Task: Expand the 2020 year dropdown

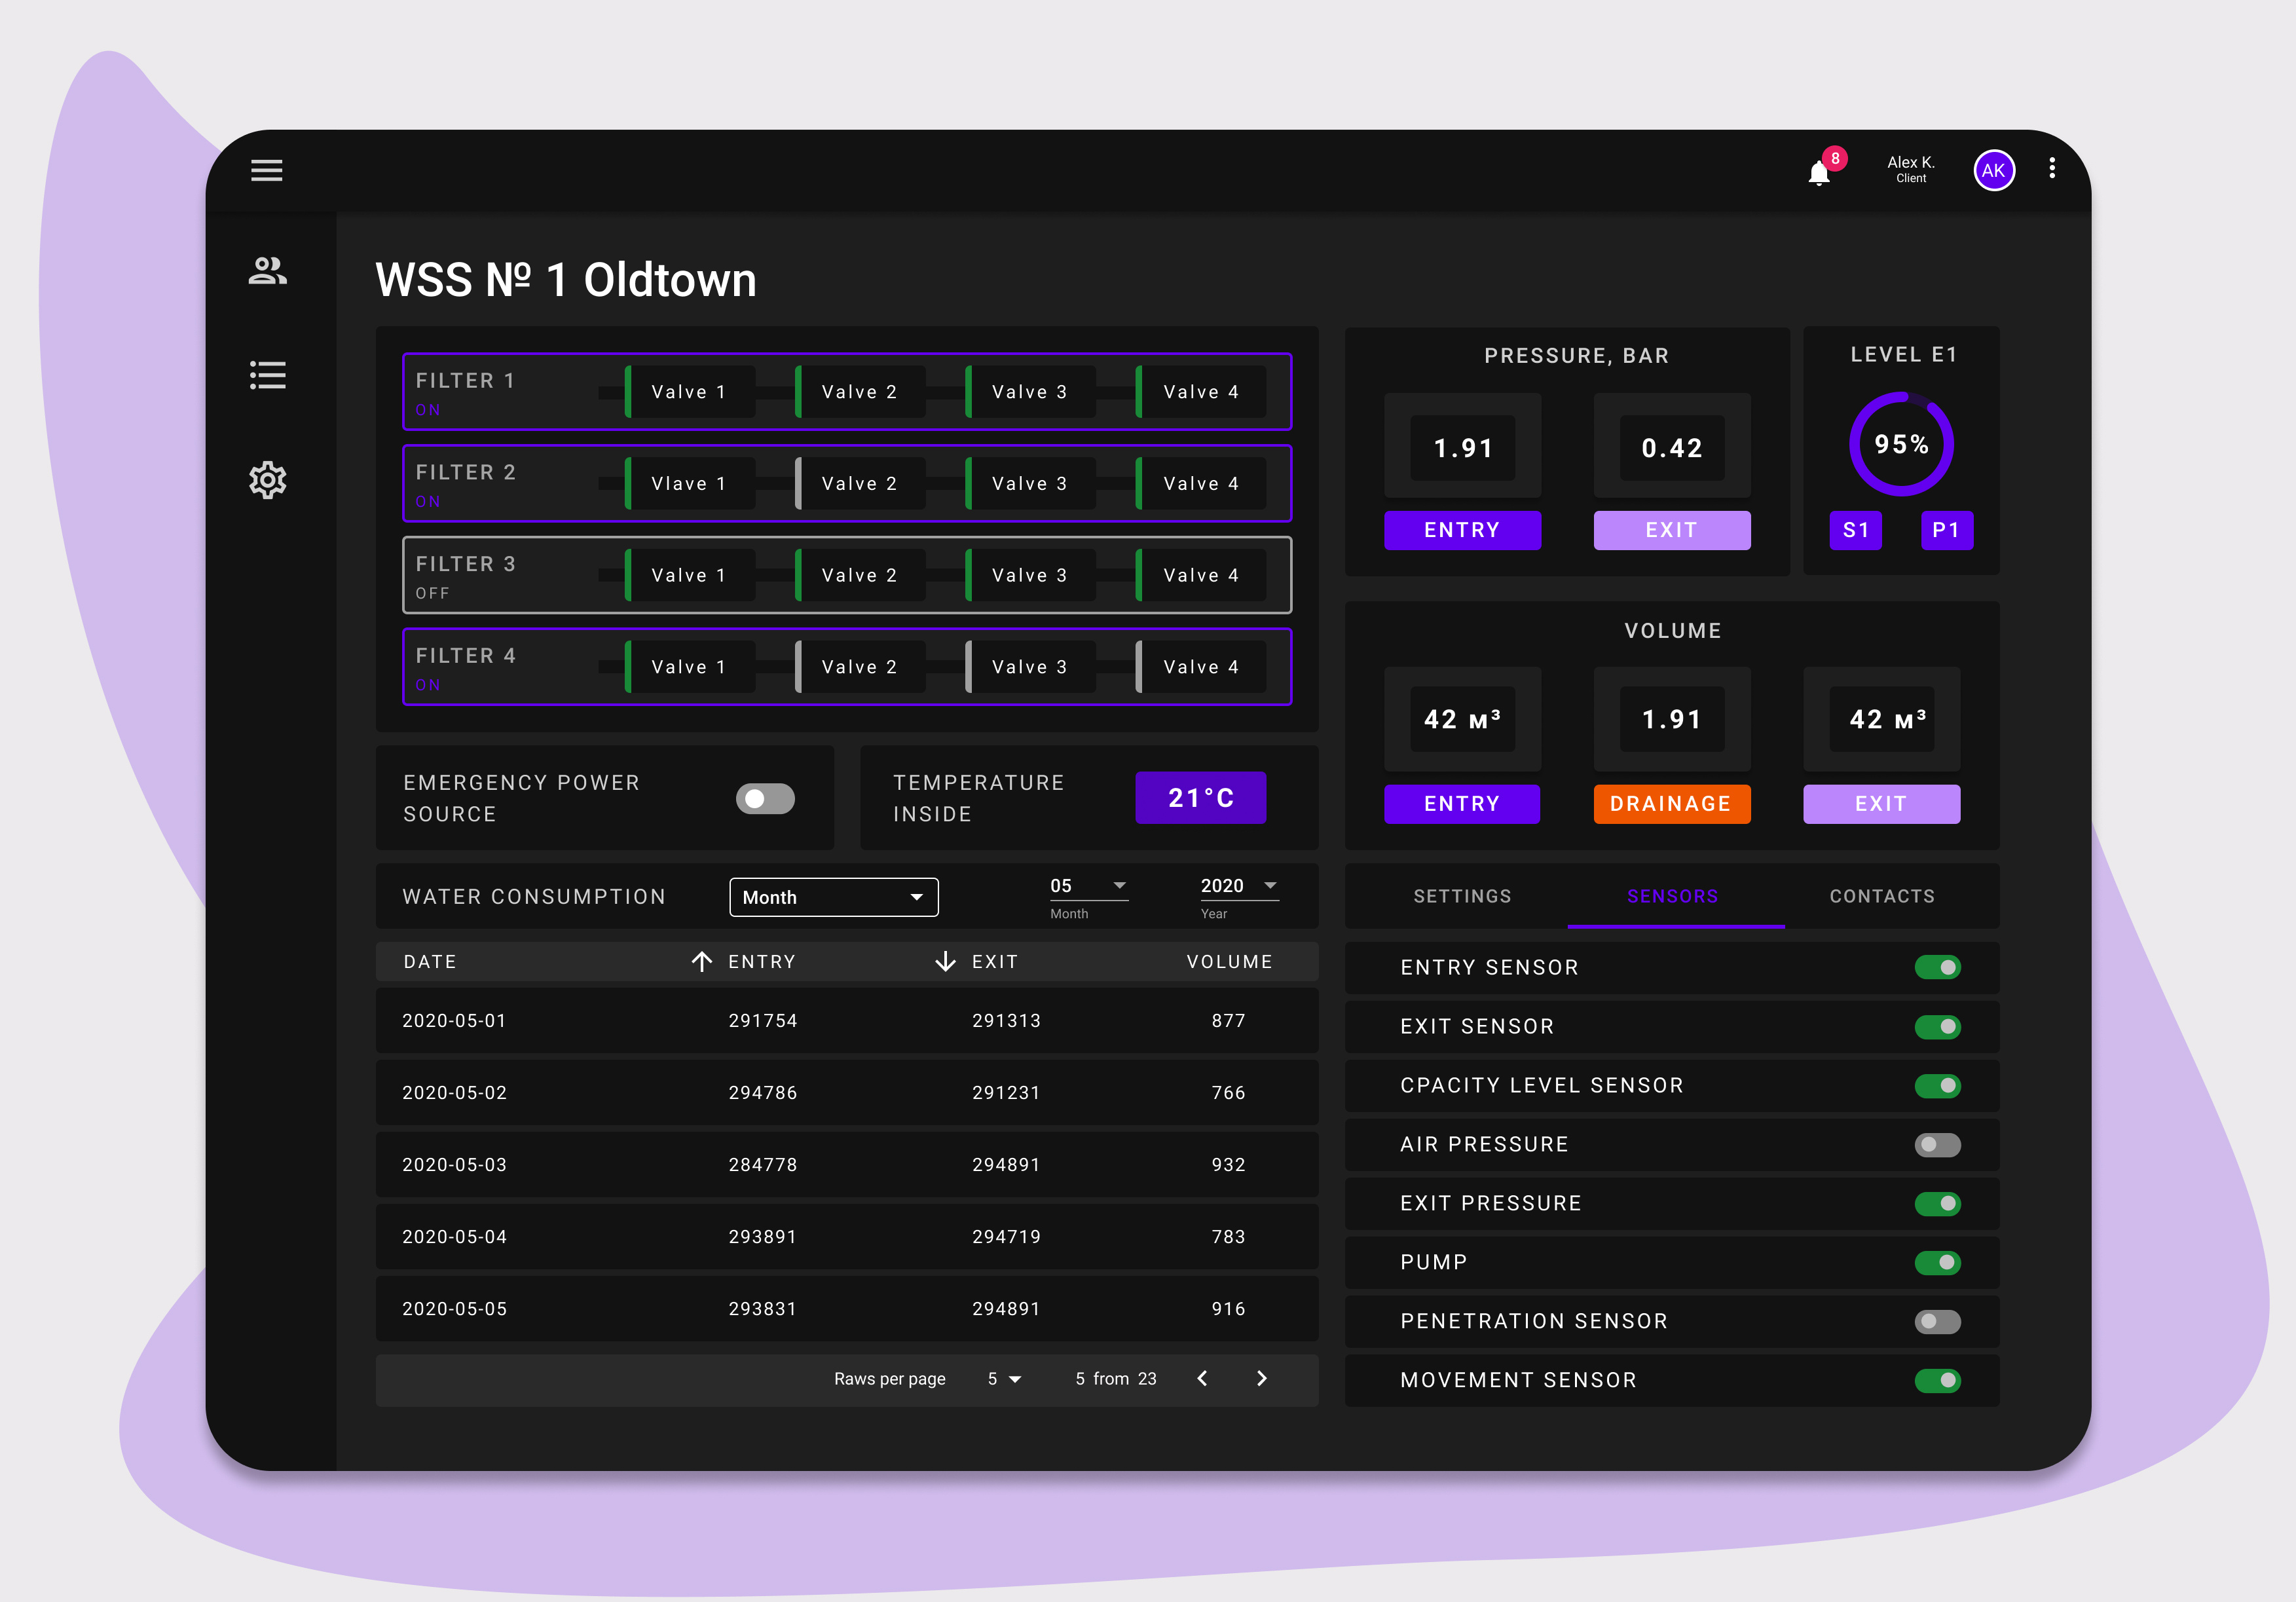Action: [x=1239, y=886]
